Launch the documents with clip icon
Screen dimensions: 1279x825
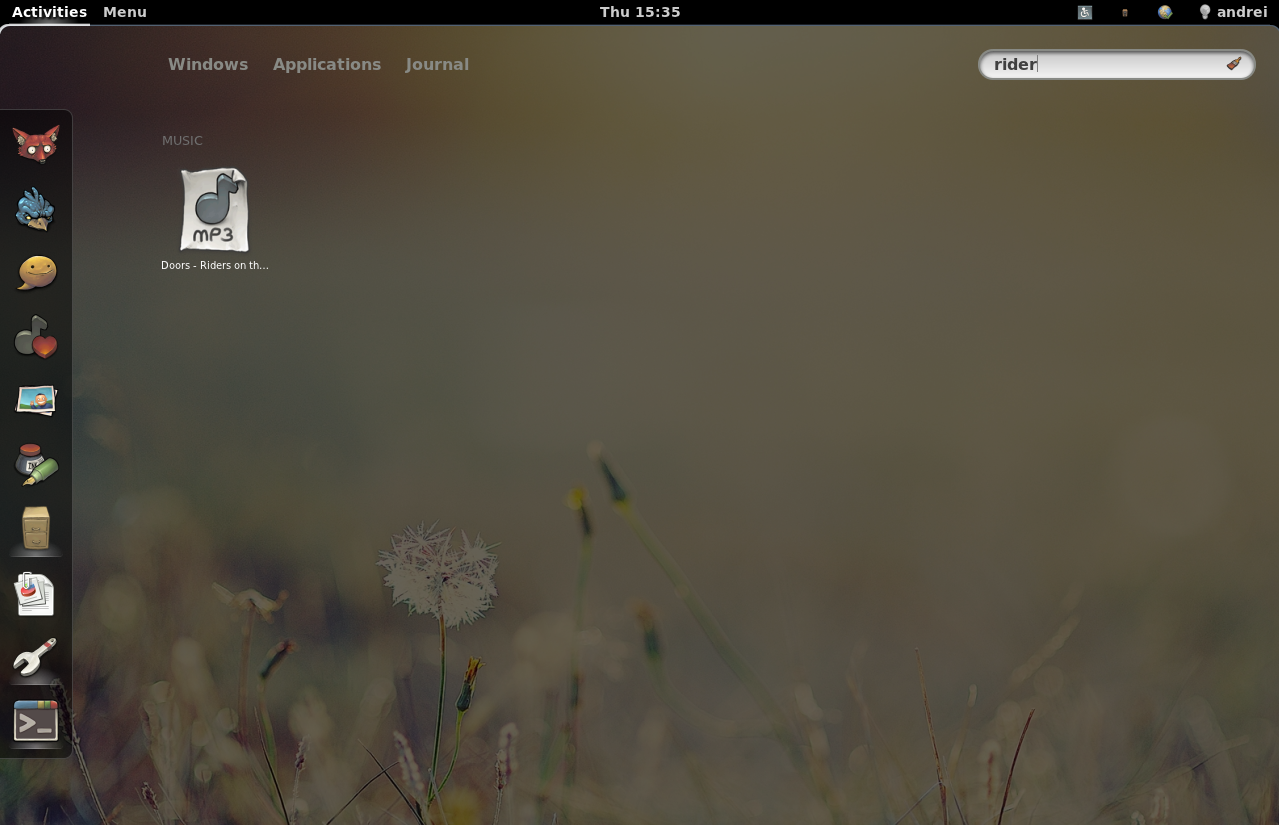(36, 593)
